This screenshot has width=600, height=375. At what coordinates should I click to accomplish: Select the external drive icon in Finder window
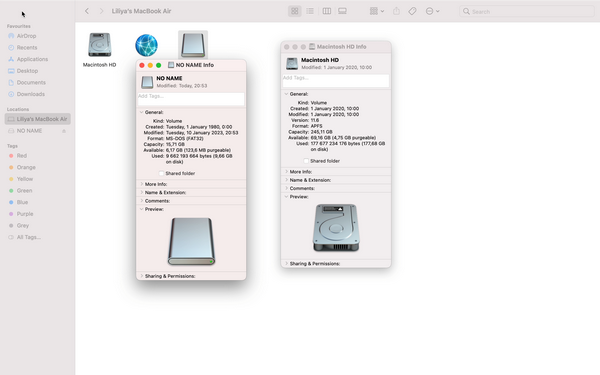coord(193,45)
